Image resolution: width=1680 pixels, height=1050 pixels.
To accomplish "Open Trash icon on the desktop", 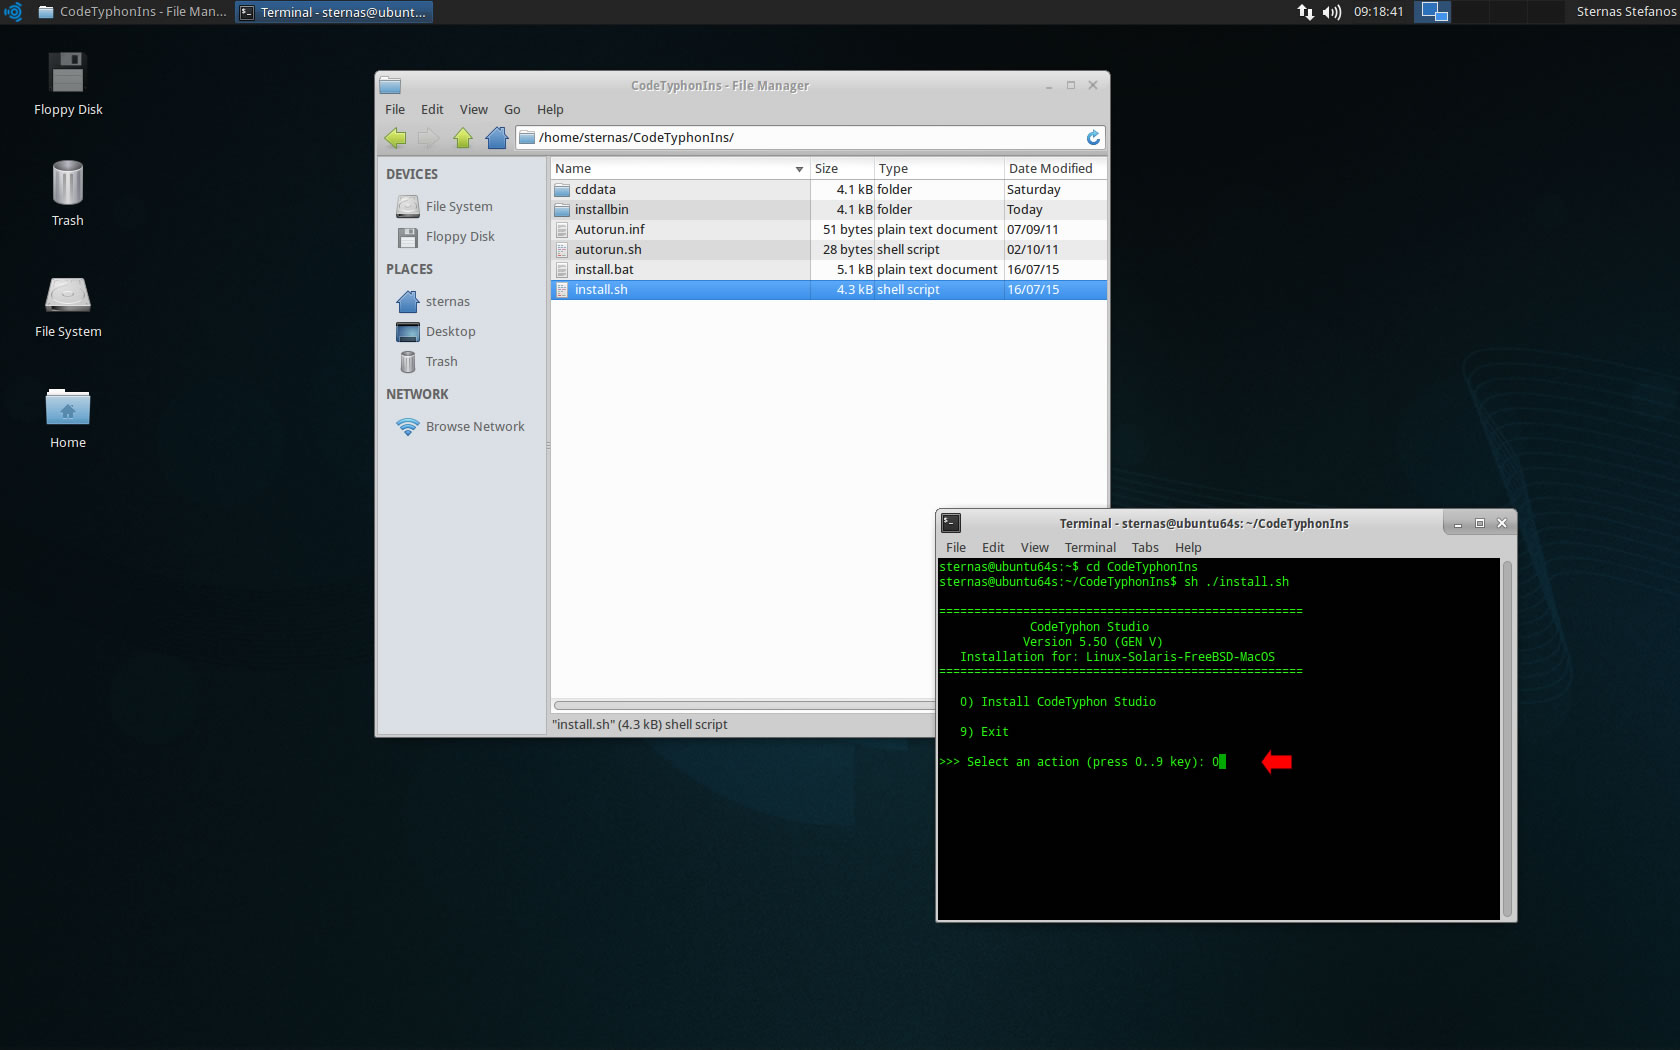I will coord(68,194).
